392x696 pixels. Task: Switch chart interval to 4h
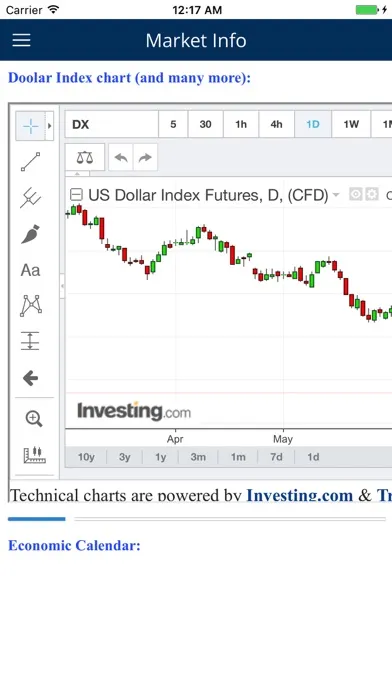pos(277,124)
